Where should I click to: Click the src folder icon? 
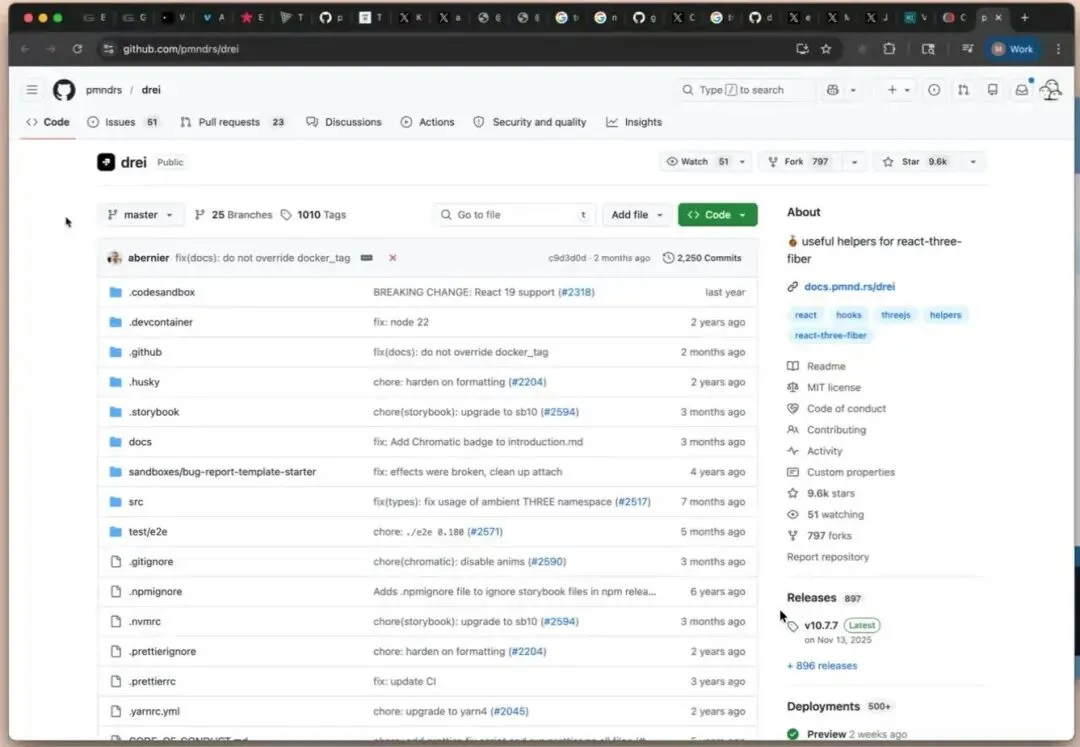(x=116, y=502)
